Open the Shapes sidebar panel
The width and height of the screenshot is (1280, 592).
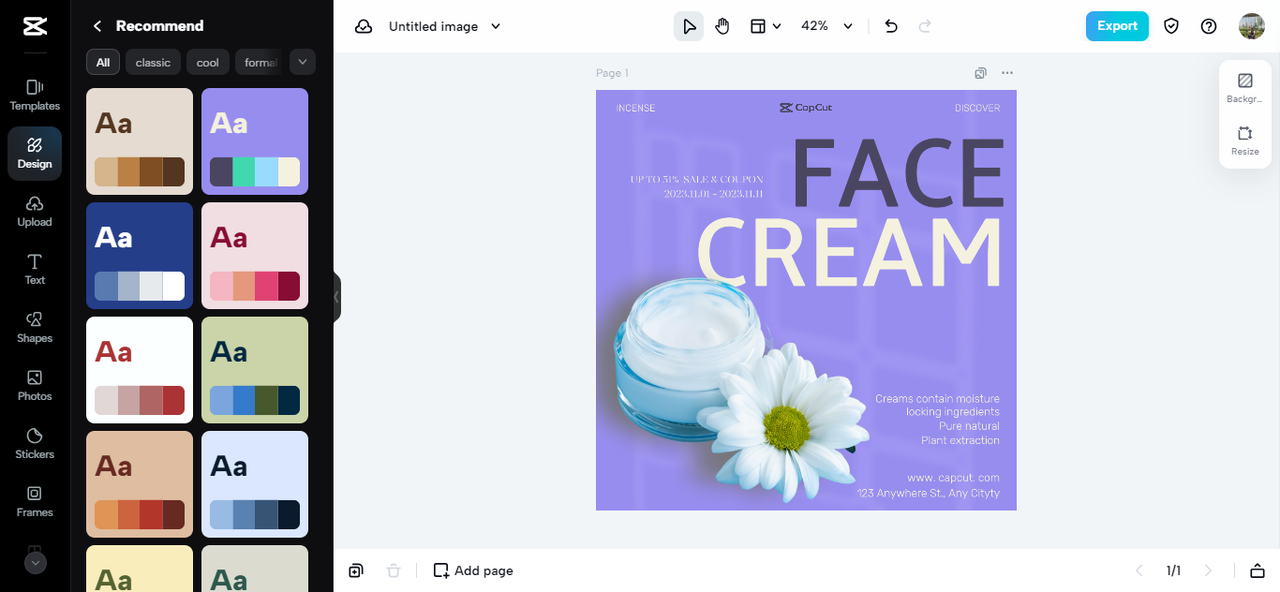click(x=34, y=327)
